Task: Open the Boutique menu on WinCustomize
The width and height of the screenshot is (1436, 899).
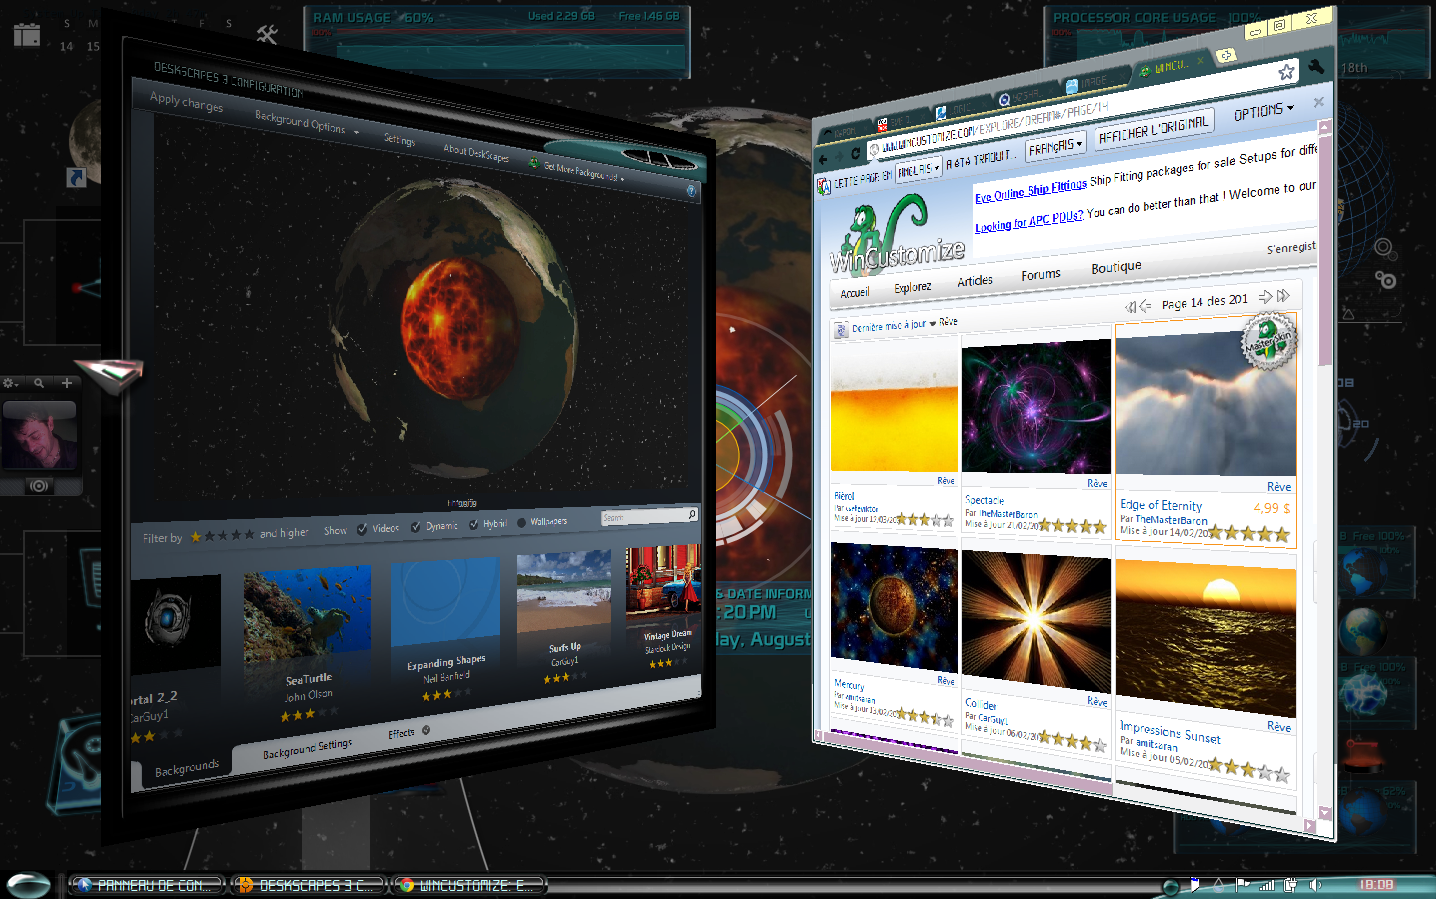Action: click(1116, 267)
